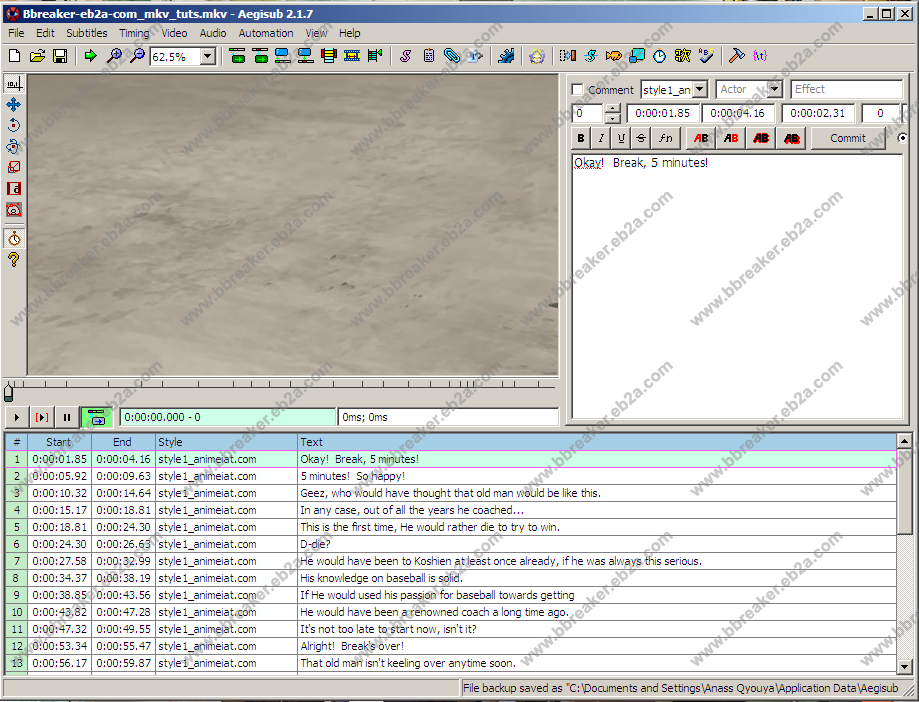
Task: Open the Options hammer icon
Action: pyautogui.click(x=736, y=57)
